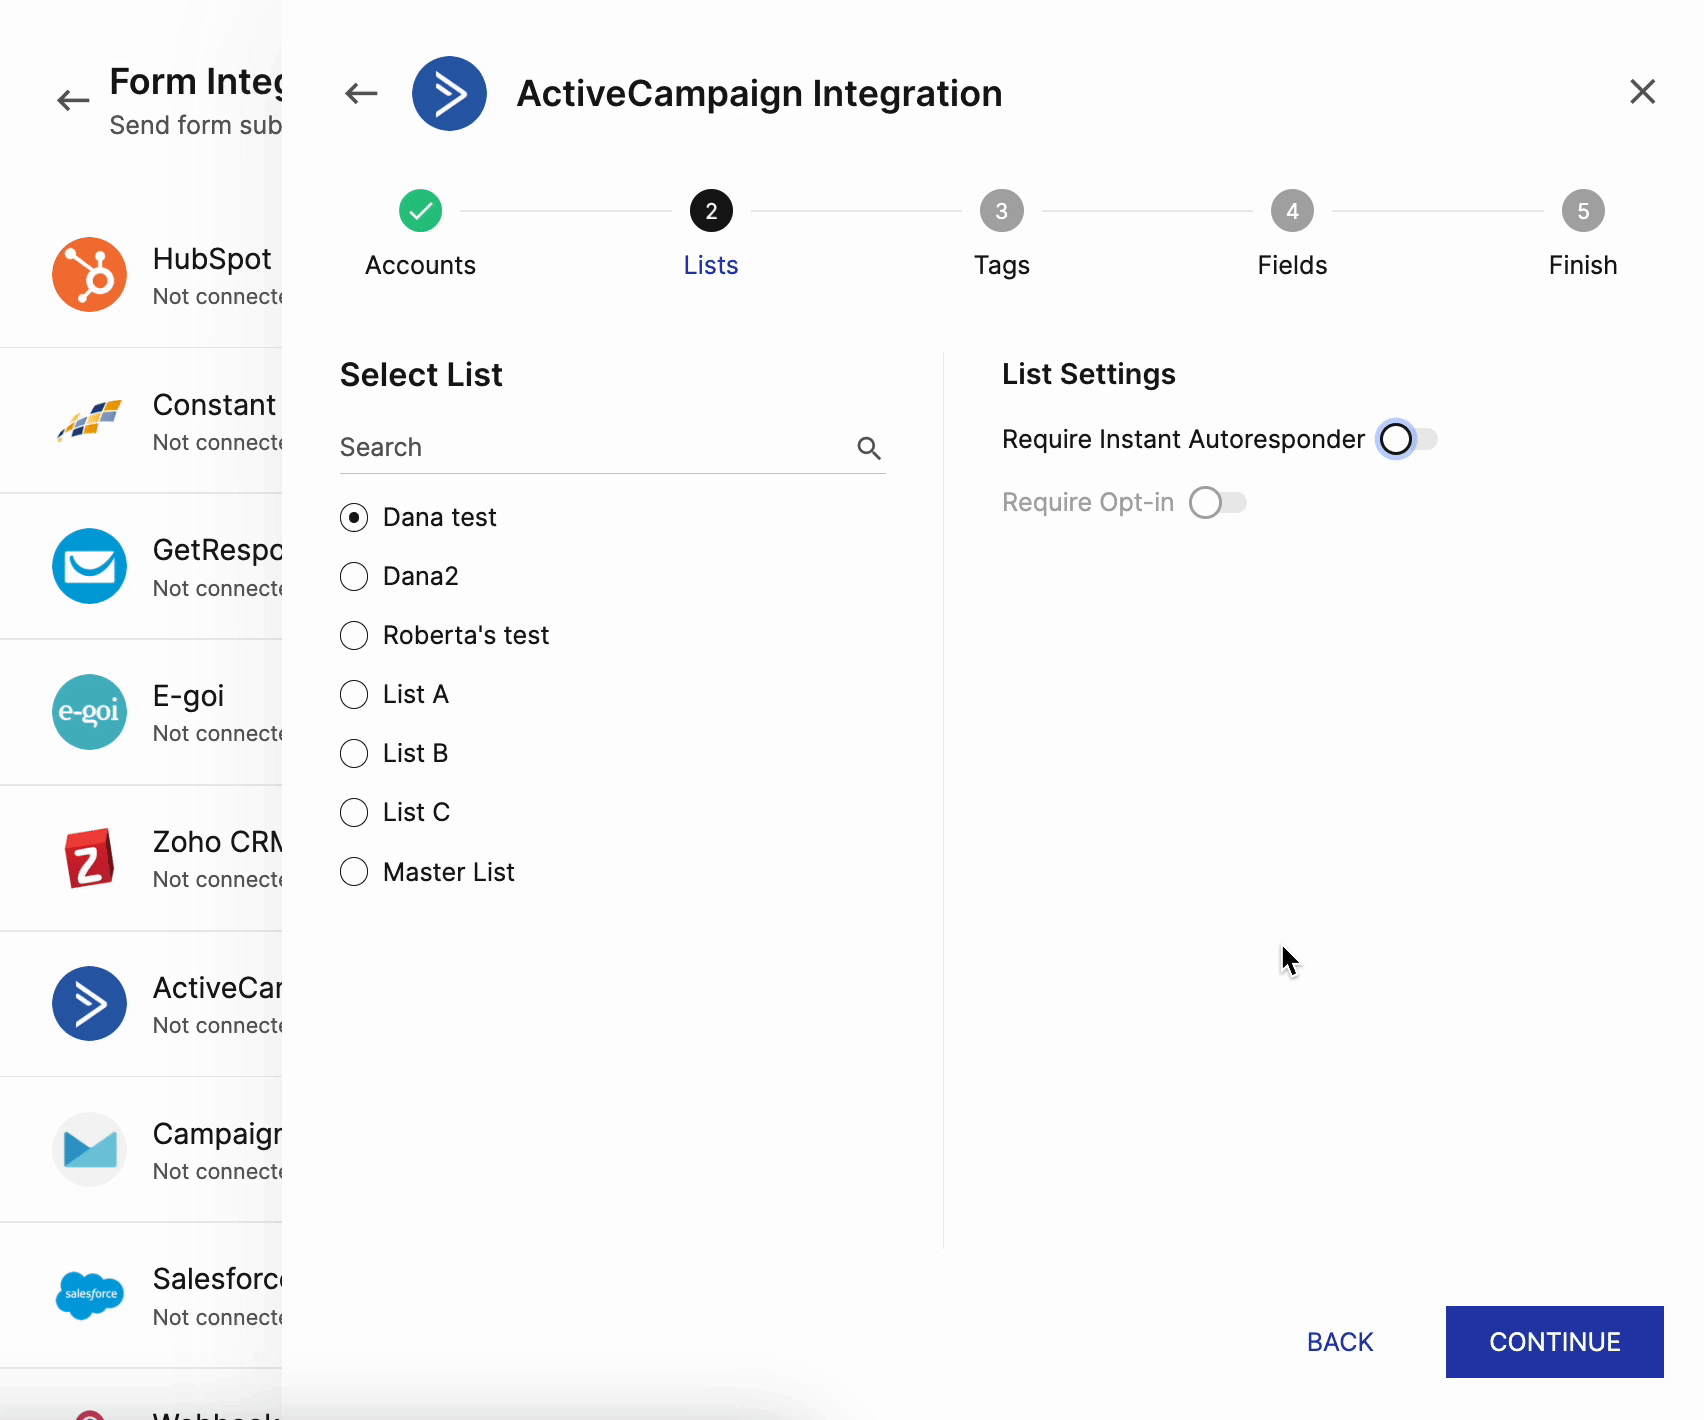Open the GetResponse envelope icon

[90, 566]
